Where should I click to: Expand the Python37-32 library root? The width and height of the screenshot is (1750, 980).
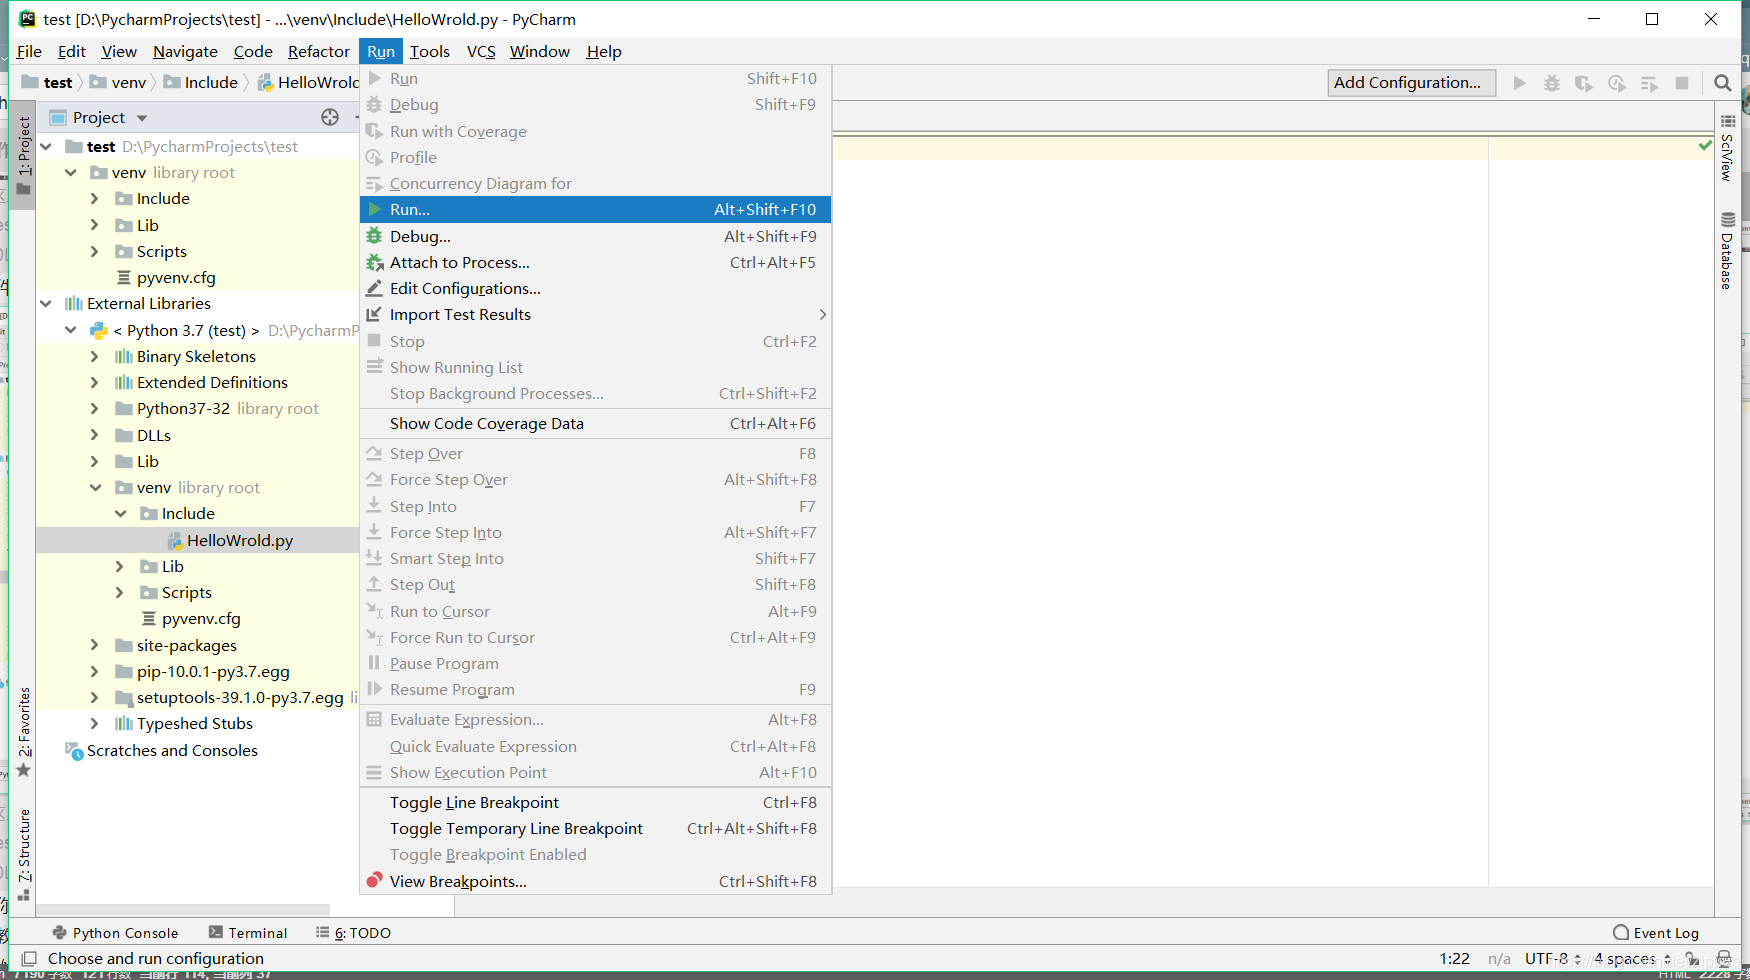click(x=94, y=408)
